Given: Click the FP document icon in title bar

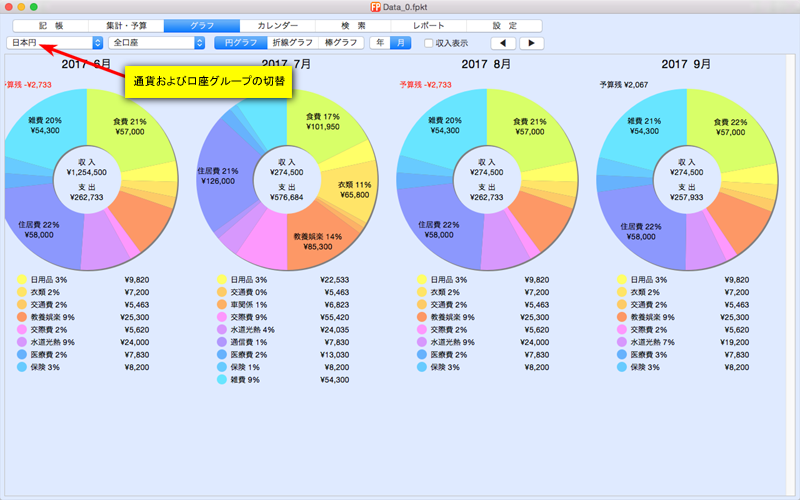Looking at the screenshot, I should pyautogui.click(x=376, y=7).
